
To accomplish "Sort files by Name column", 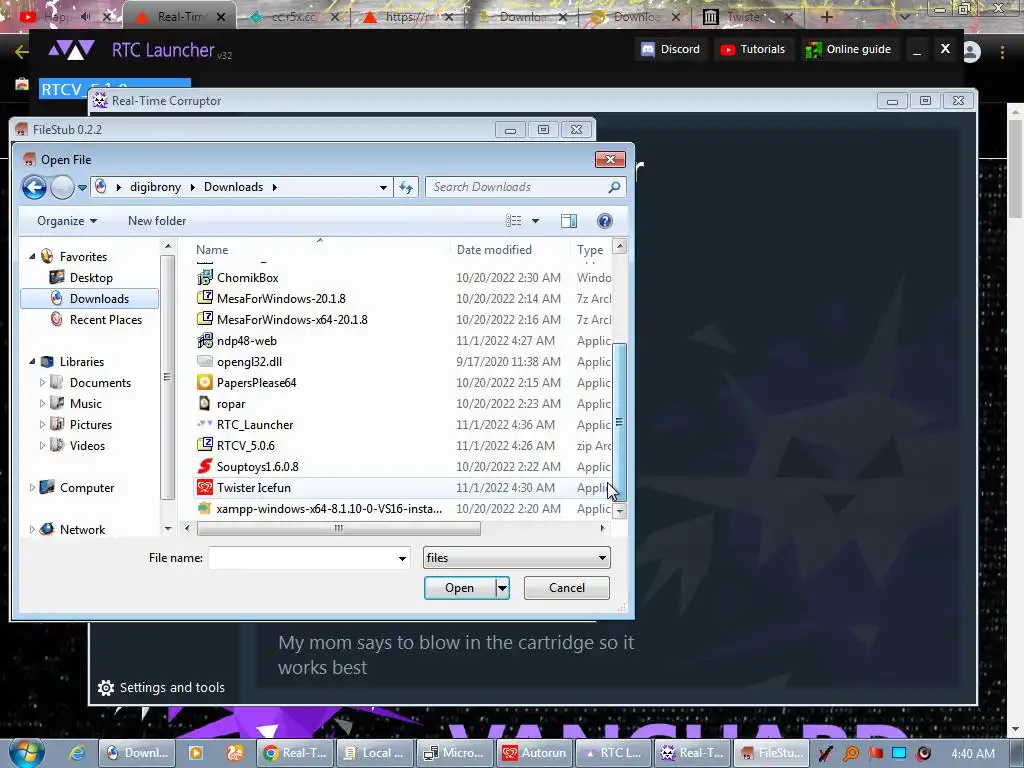I will pos(212,249).
